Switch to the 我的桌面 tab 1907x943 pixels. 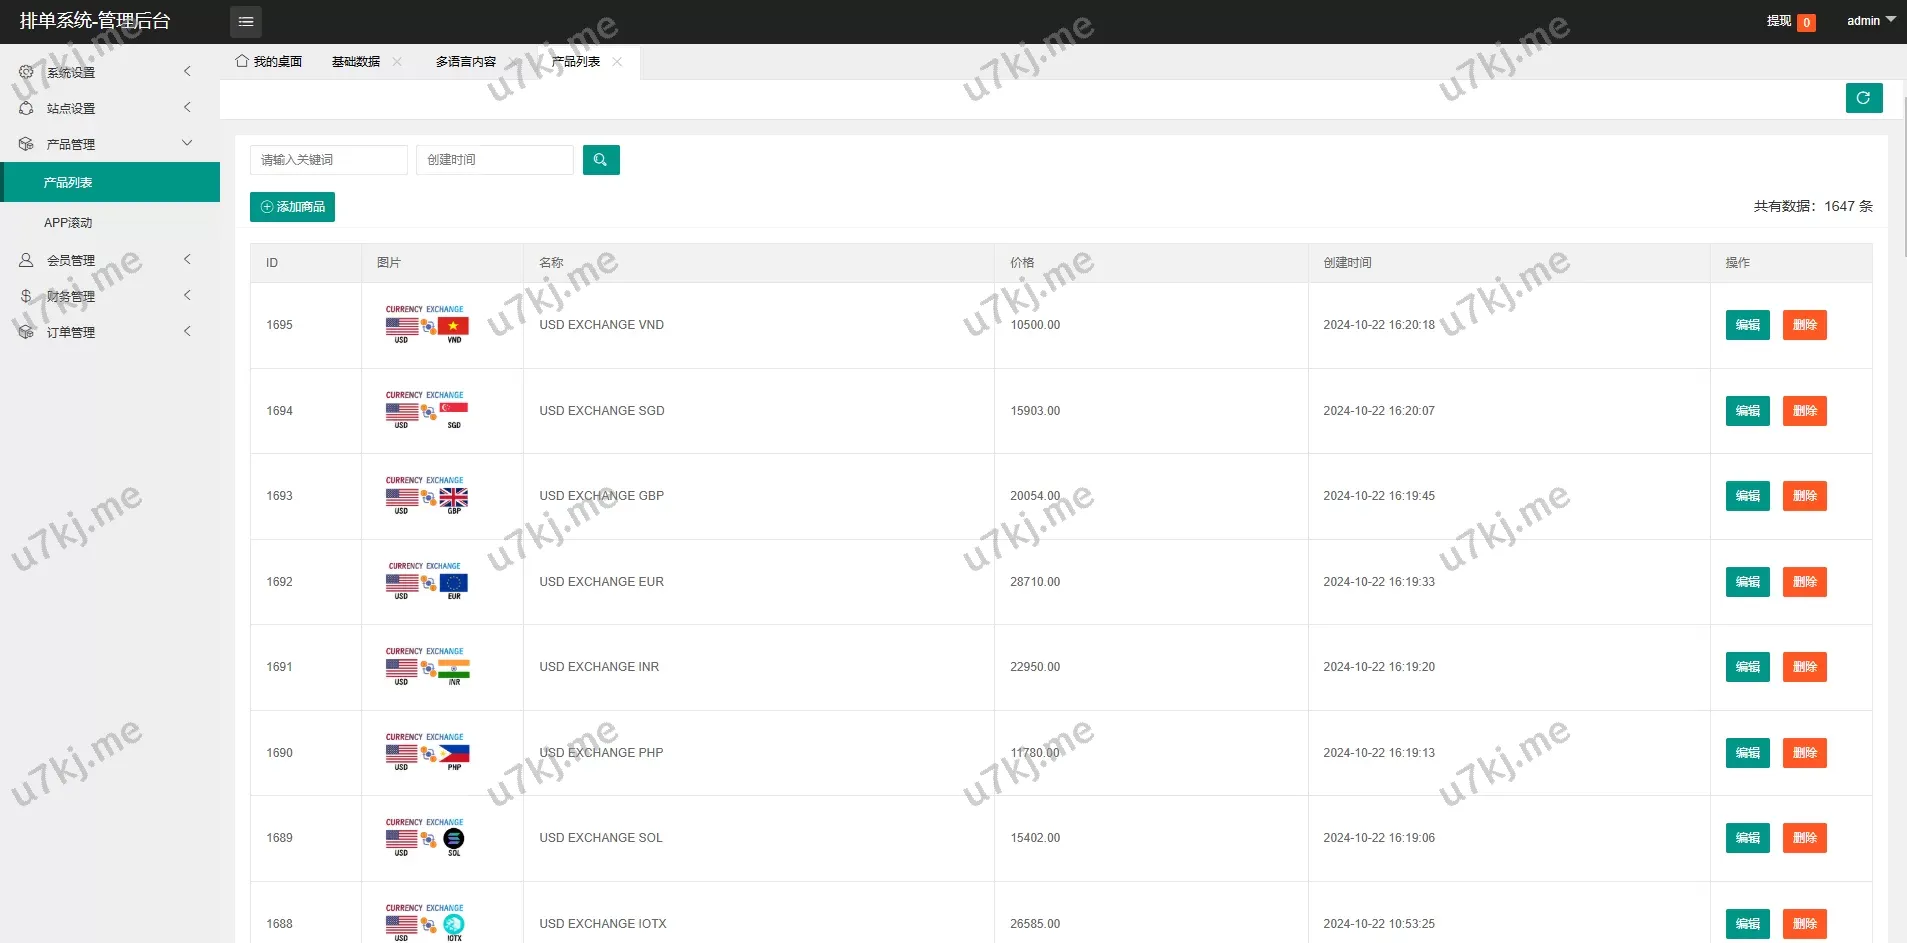tap(269, 62)
